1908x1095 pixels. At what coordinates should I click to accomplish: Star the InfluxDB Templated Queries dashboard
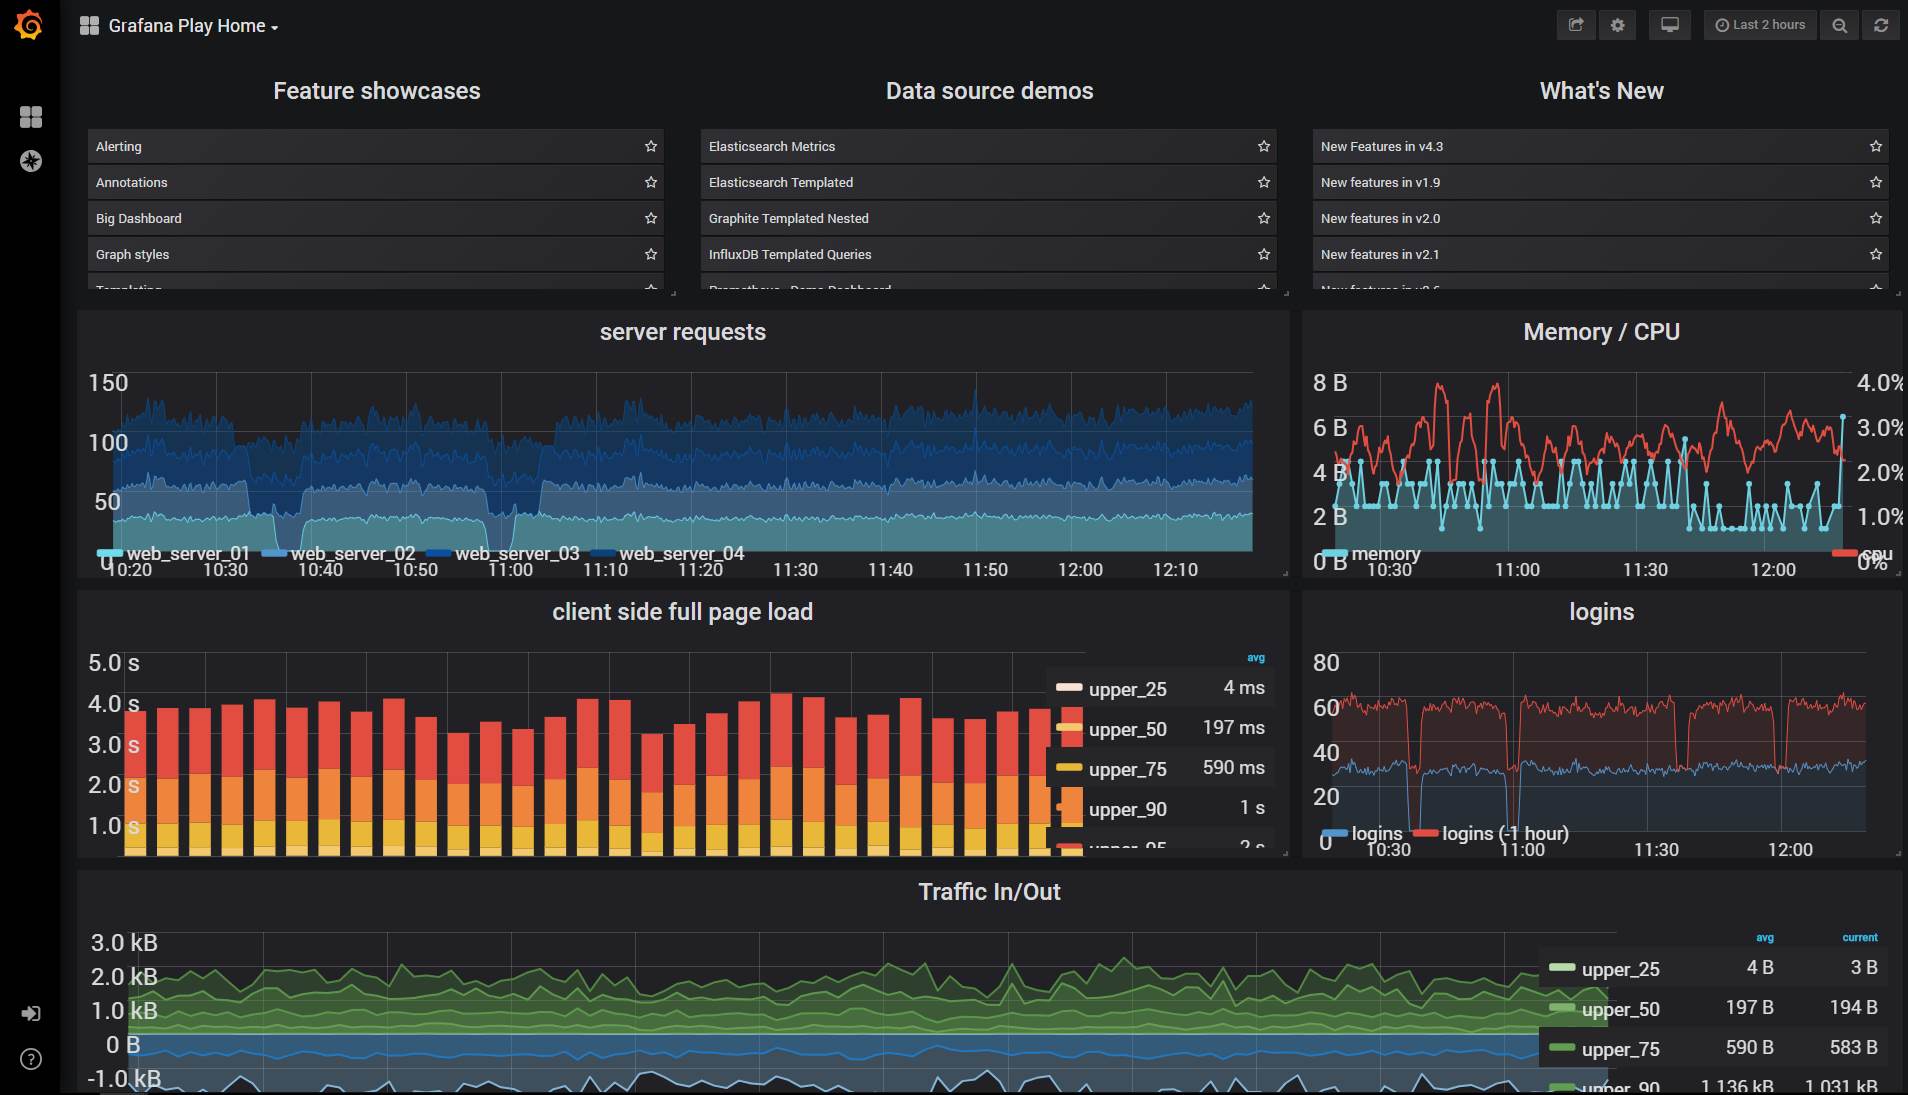click(x=1264, y=254)
